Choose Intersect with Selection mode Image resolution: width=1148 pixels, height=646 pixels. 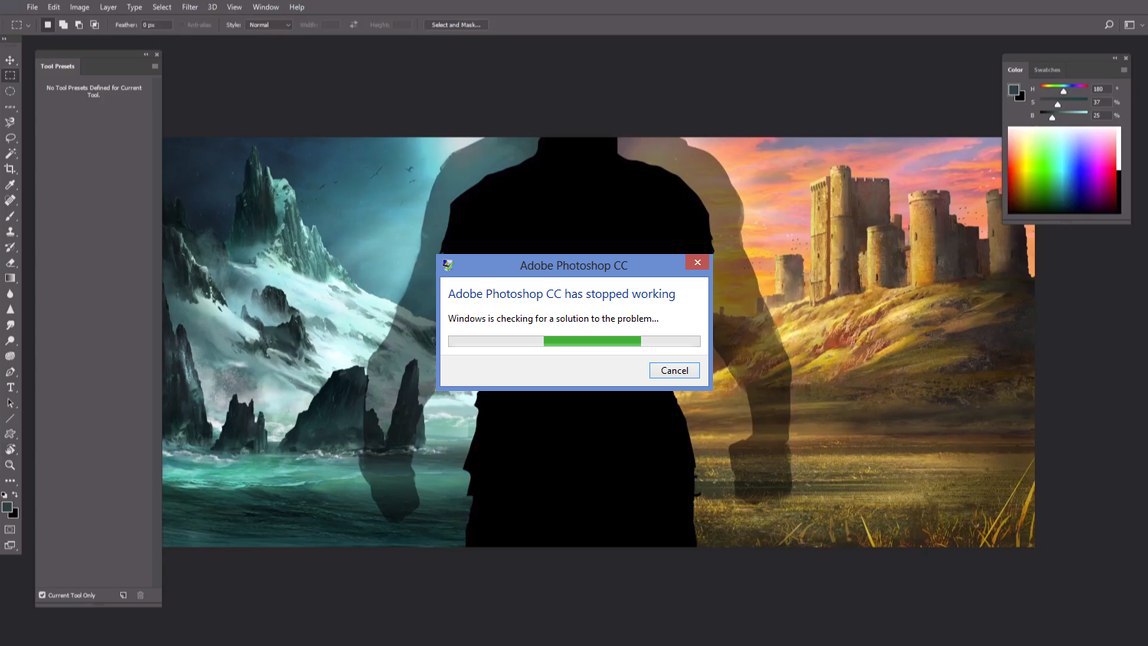tap(94, 25)
